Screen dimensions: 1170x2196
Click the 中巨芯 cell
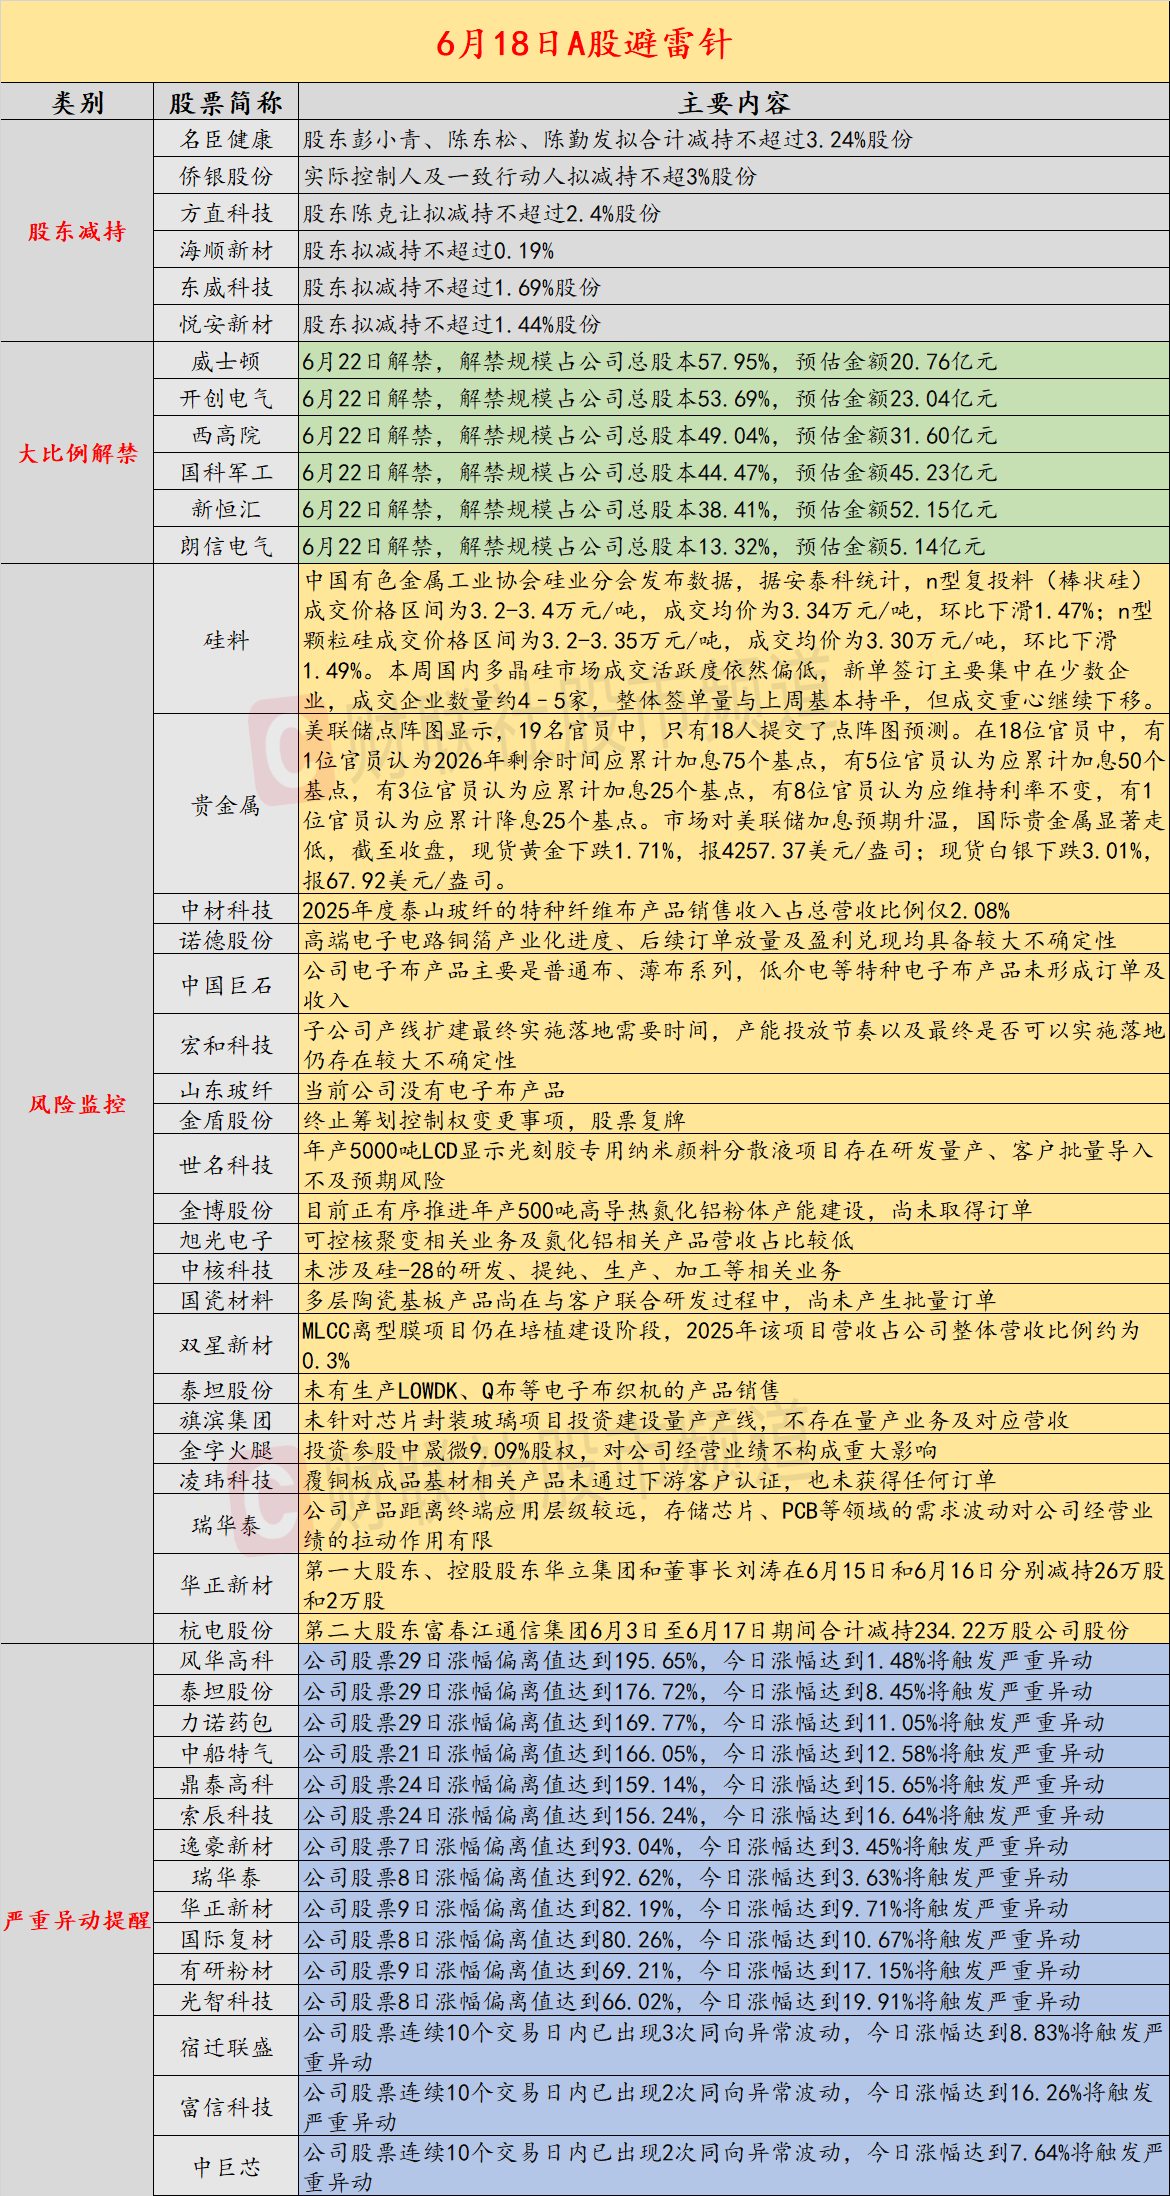[x=226, y=2166]
